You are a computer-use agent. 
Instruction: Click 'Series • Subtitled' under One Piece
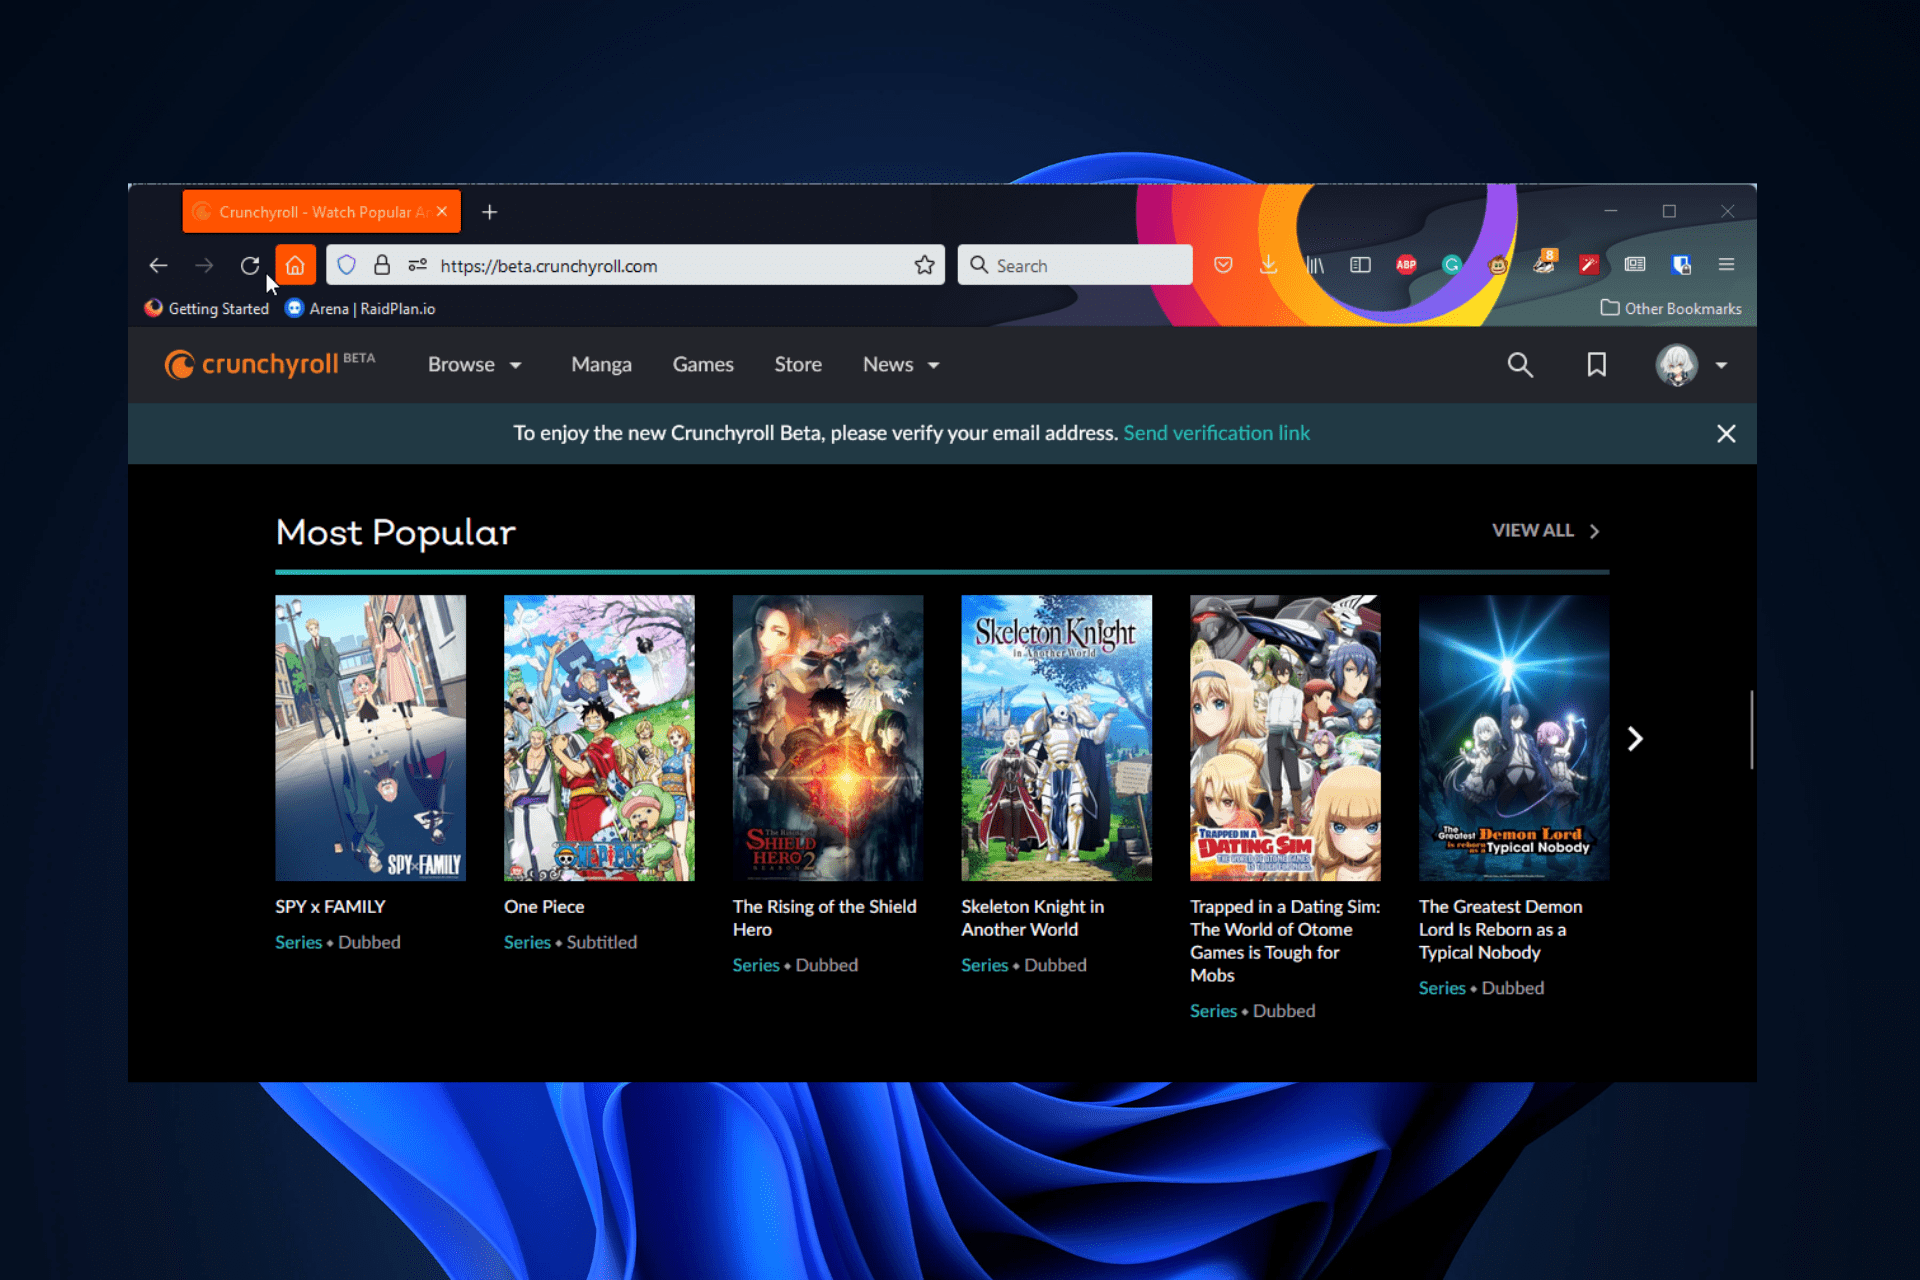tap(570, 942)
